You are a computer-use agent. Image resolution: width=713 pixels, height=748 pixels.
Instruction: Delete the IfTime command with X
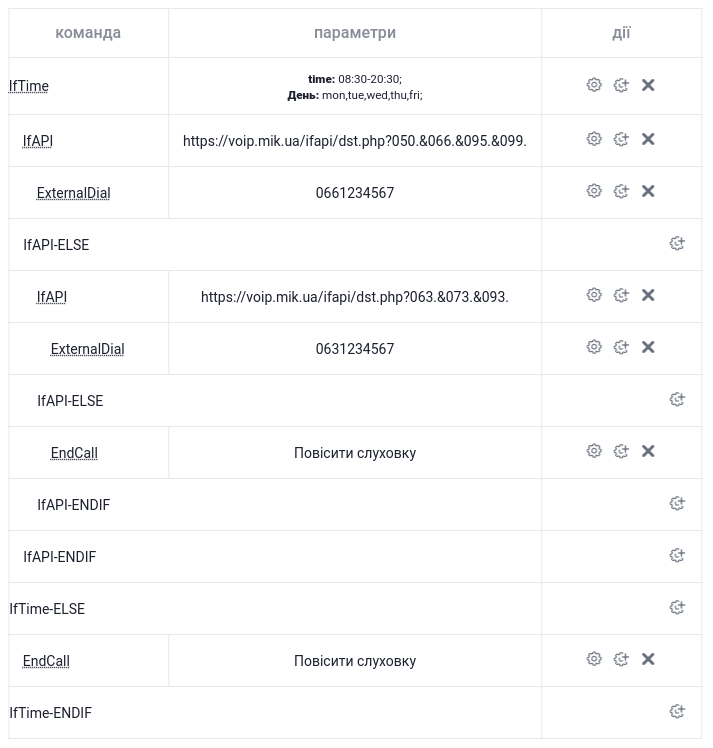point(648,85)
